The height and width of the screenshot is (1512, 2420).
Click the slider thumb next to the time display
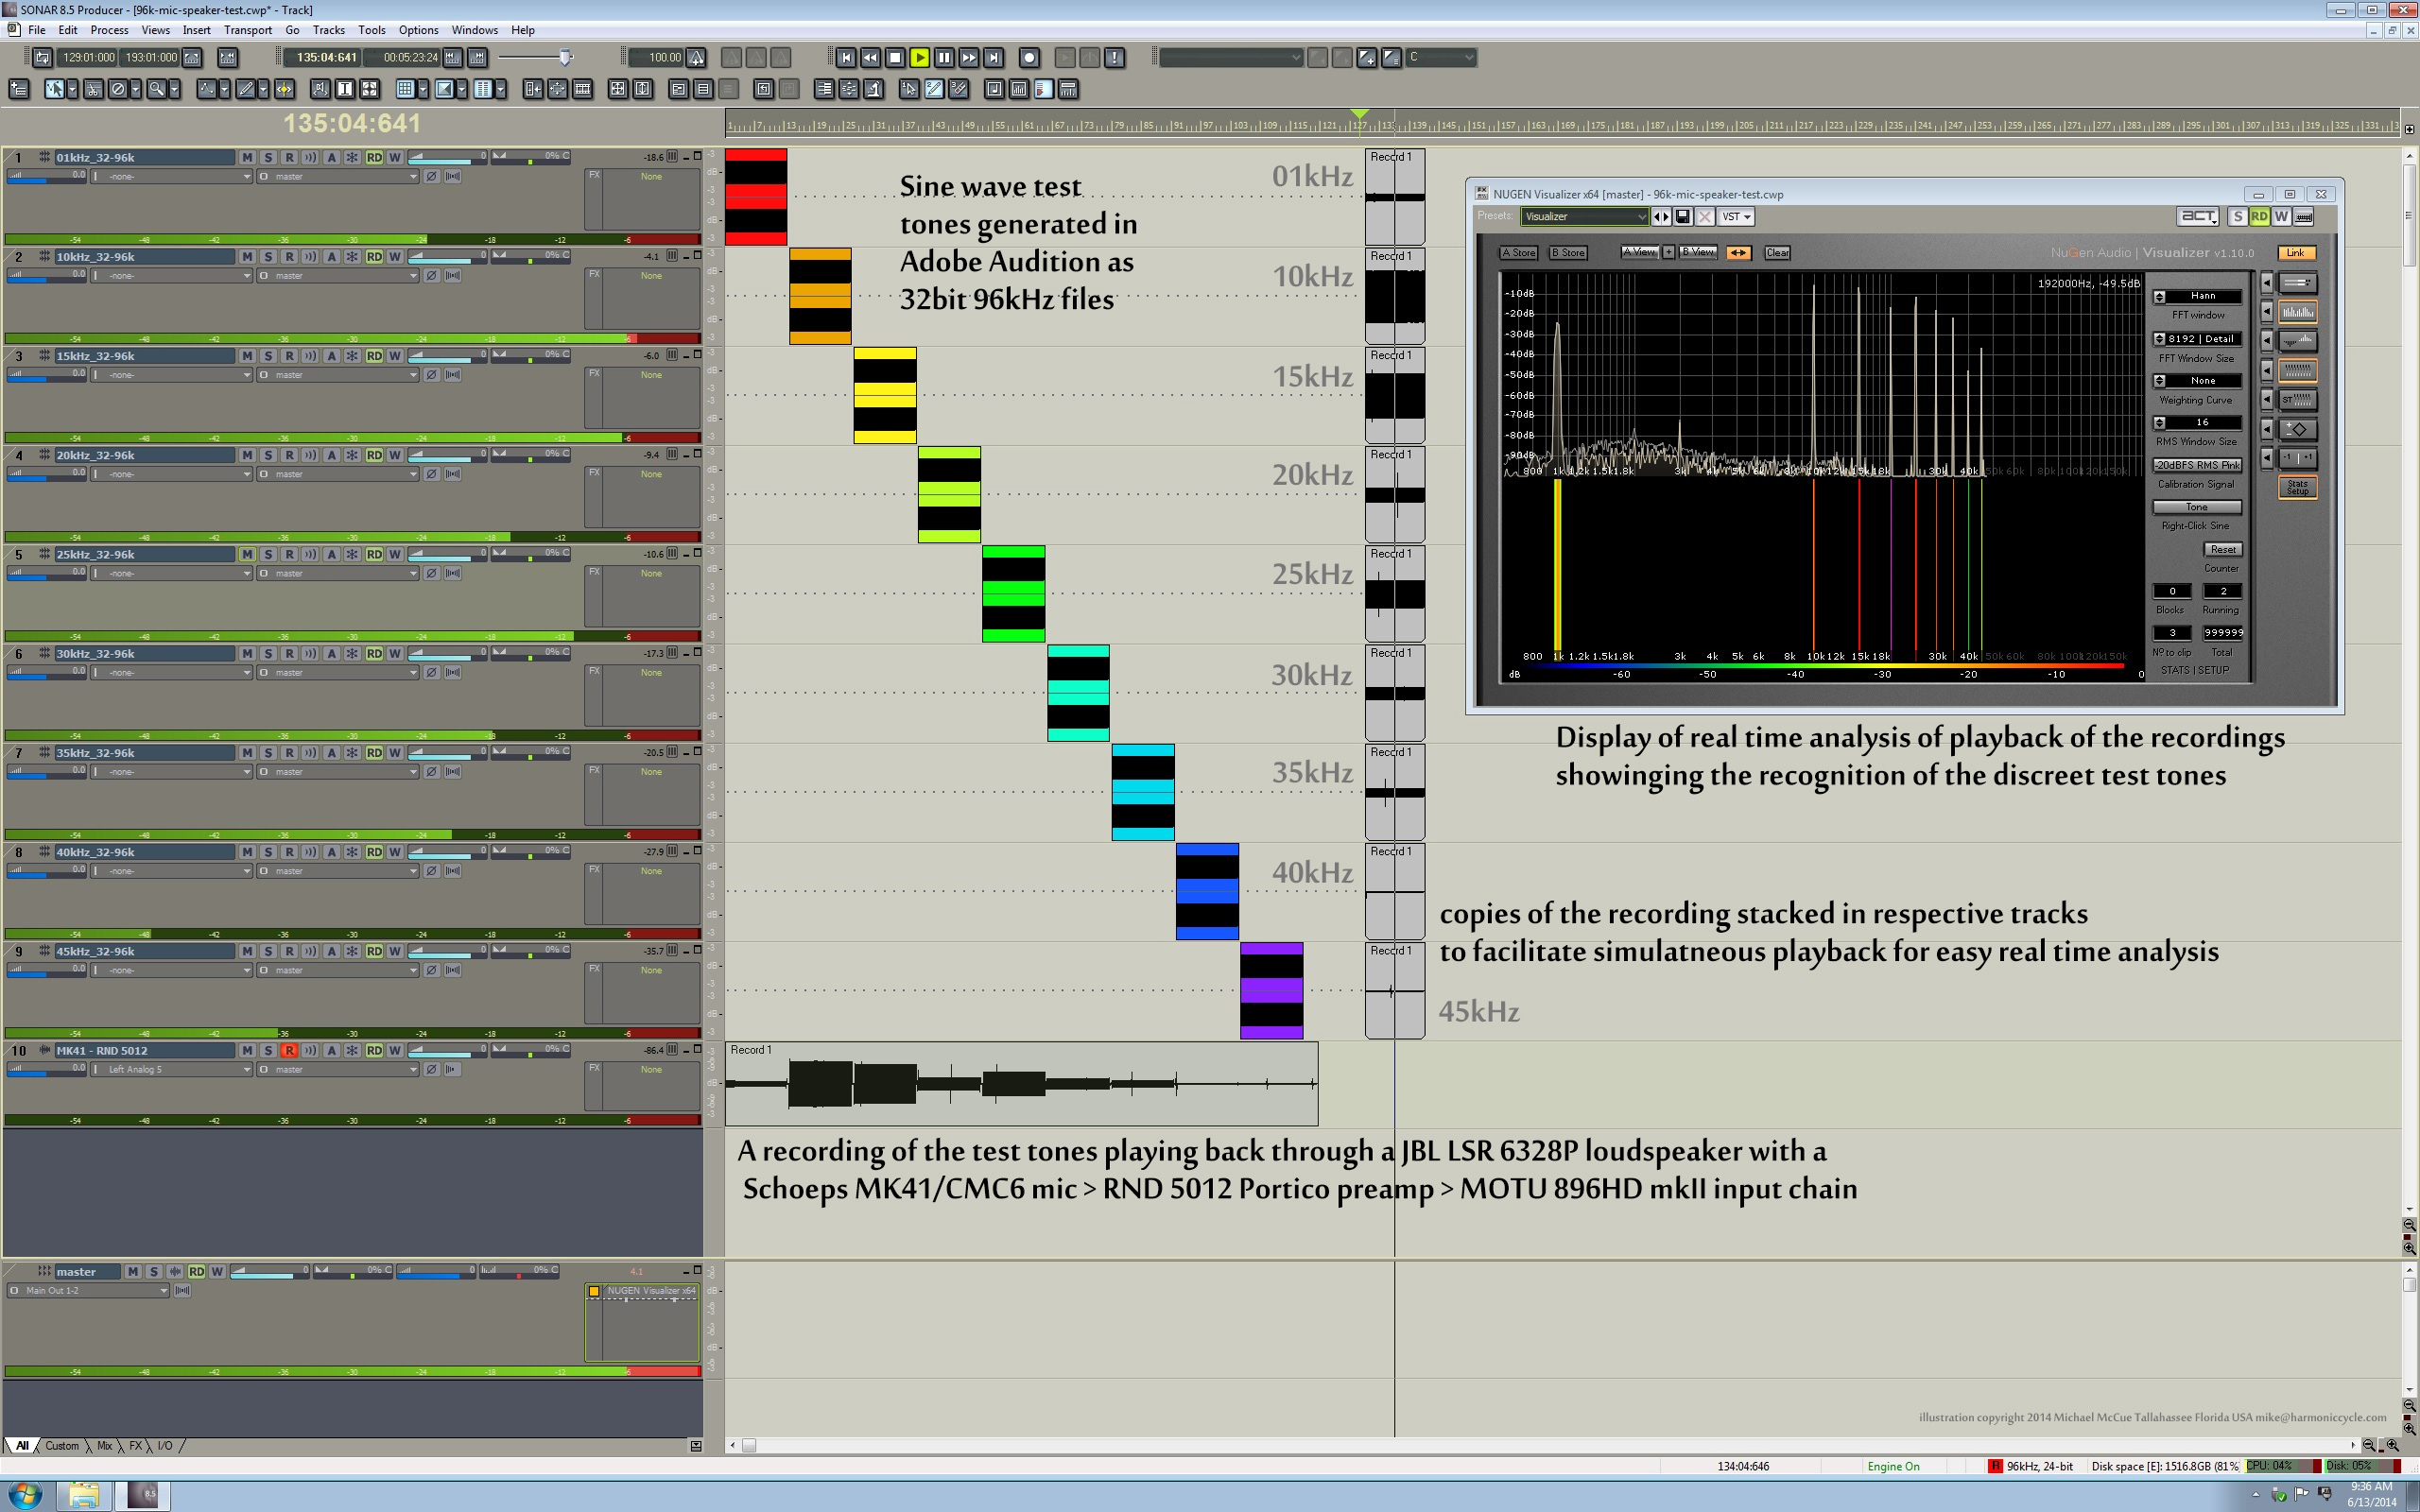point(565,58)
